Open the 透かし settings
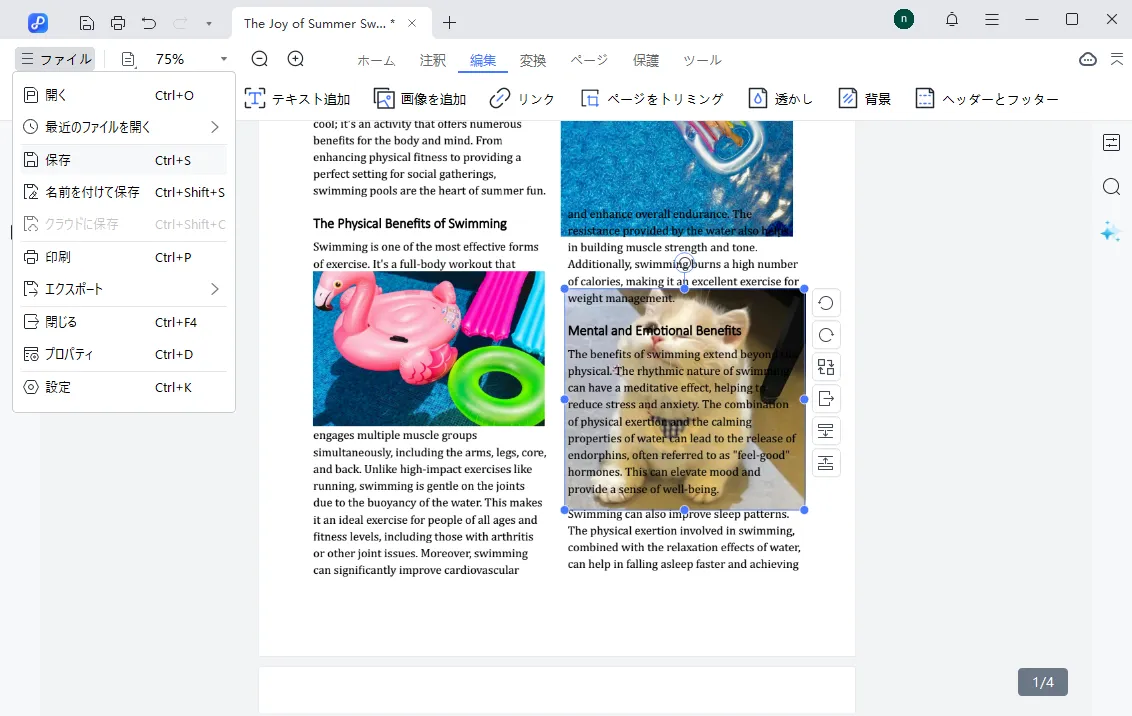Image resolution: width=1132 pixels, height=716 pixels. [x=780, y=97]
